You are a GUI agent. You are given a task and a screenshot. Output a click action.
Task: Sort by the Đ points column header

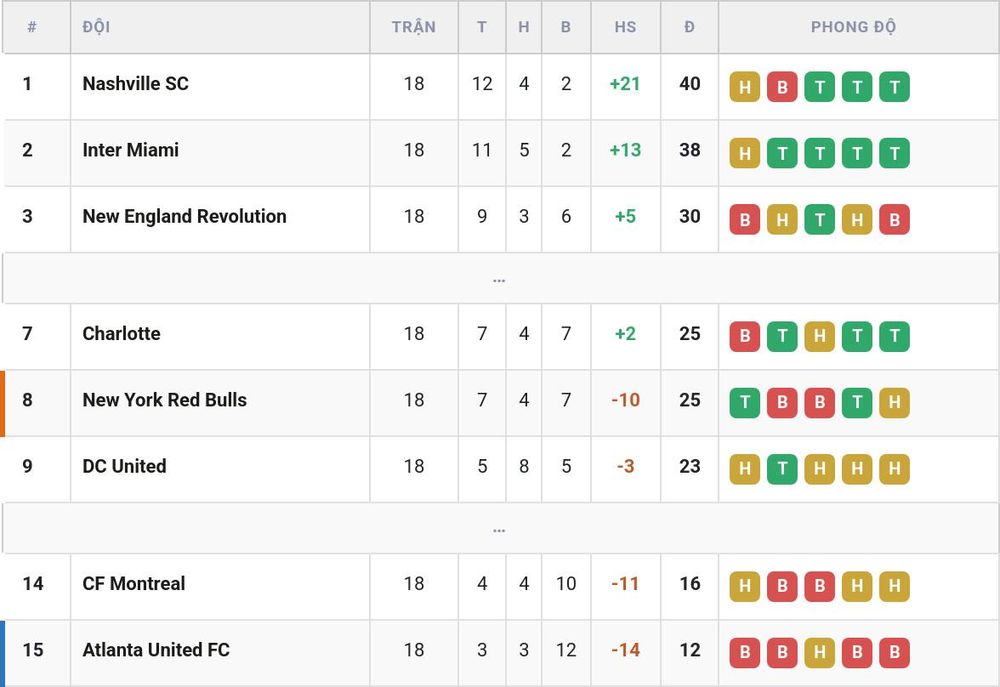(x=689, y=27)
